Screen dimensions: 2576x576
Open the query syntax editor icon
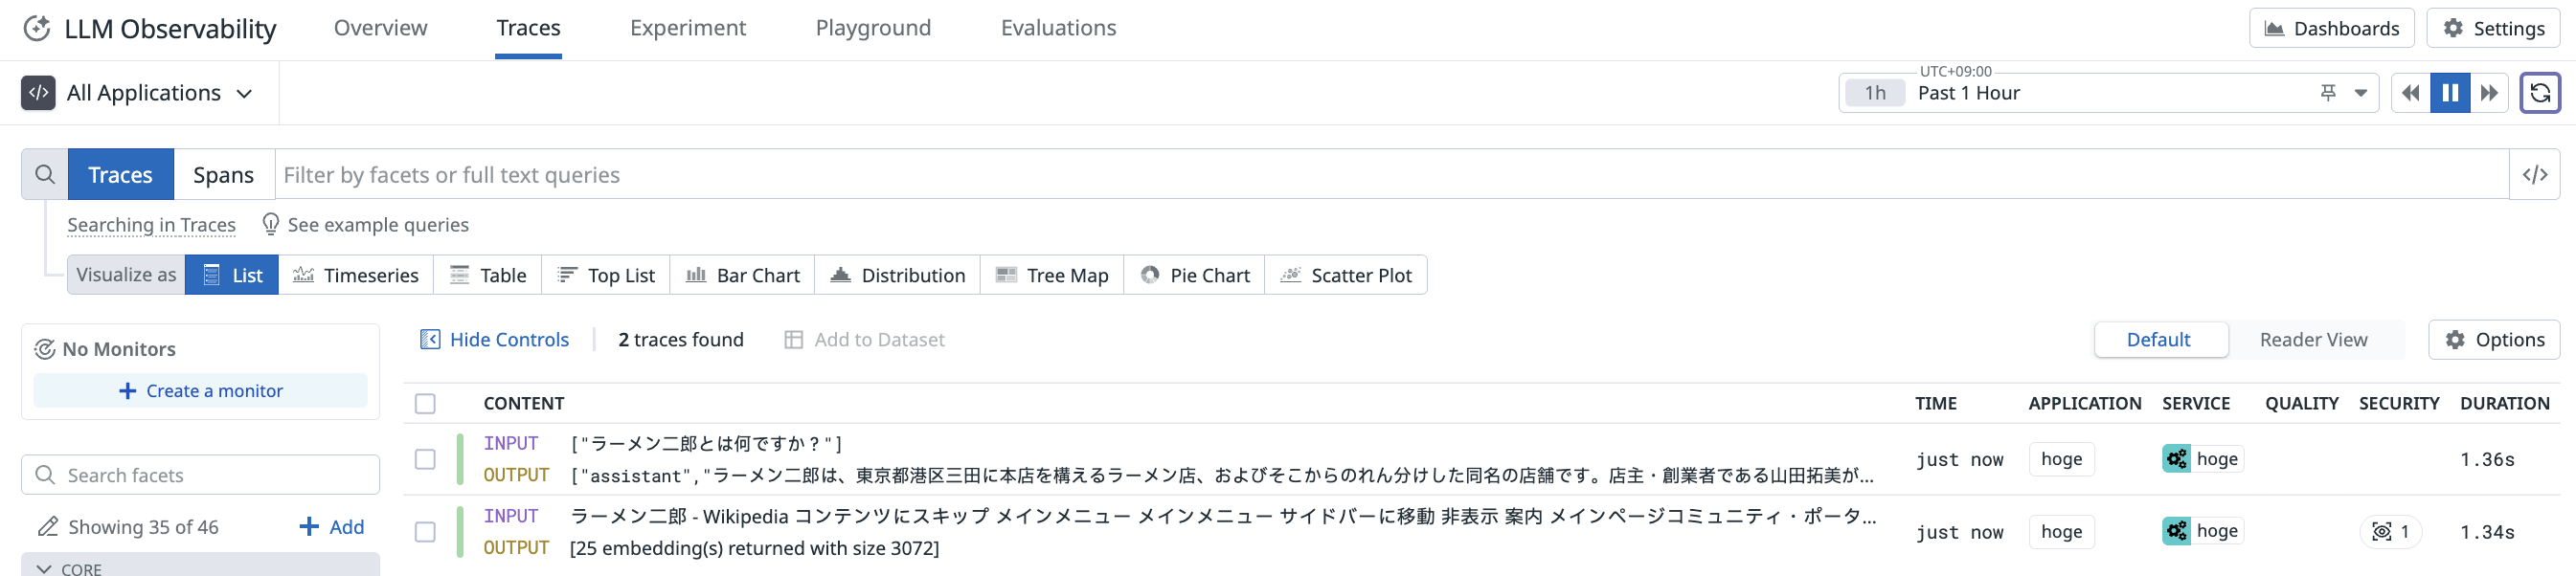point(2538,174)
